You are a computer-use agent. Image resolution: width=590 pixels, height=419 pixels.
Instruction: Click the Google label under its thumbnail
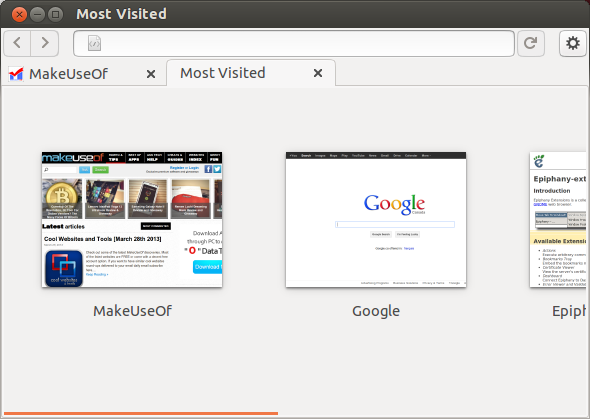(376, 311)
